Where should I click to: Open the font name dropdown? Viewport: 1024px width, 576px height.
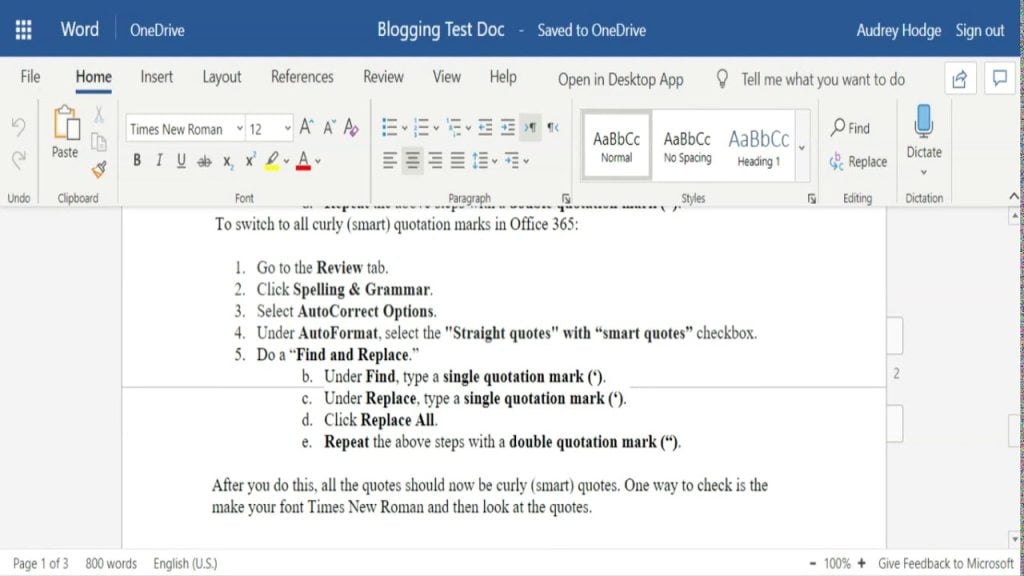240,129
